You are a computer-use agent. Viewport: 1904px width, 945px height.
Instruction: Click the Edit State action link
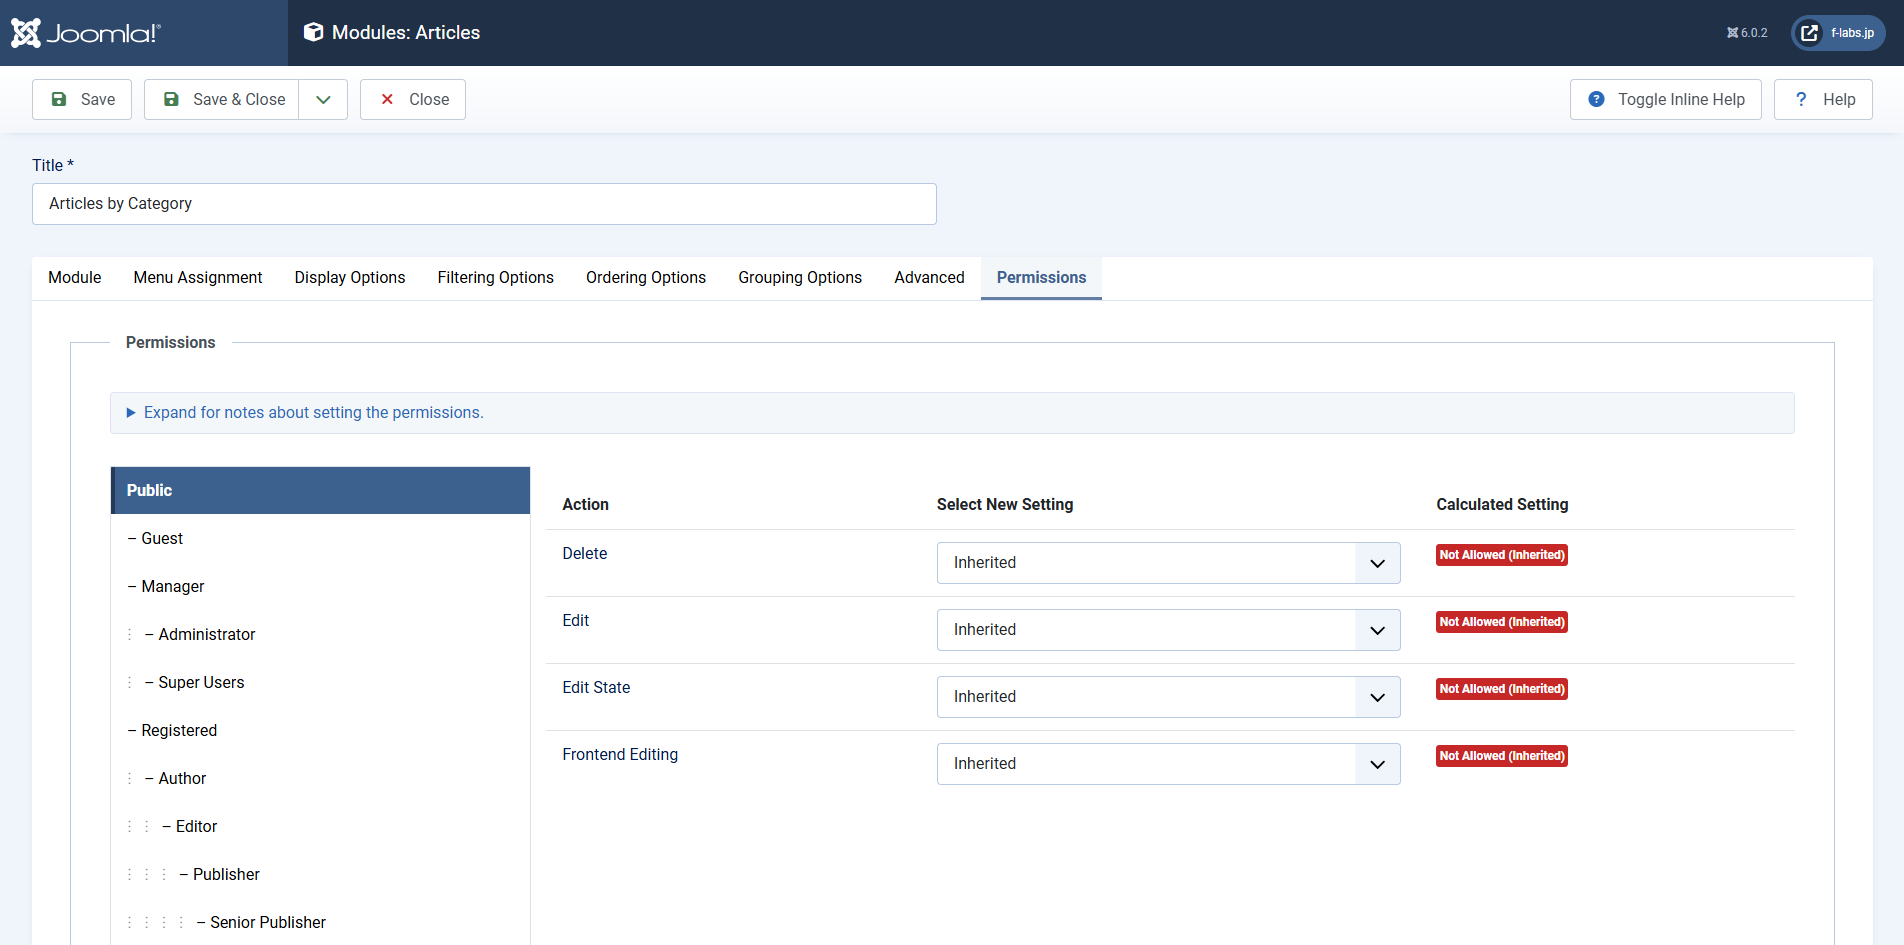(x=596, y=687)
